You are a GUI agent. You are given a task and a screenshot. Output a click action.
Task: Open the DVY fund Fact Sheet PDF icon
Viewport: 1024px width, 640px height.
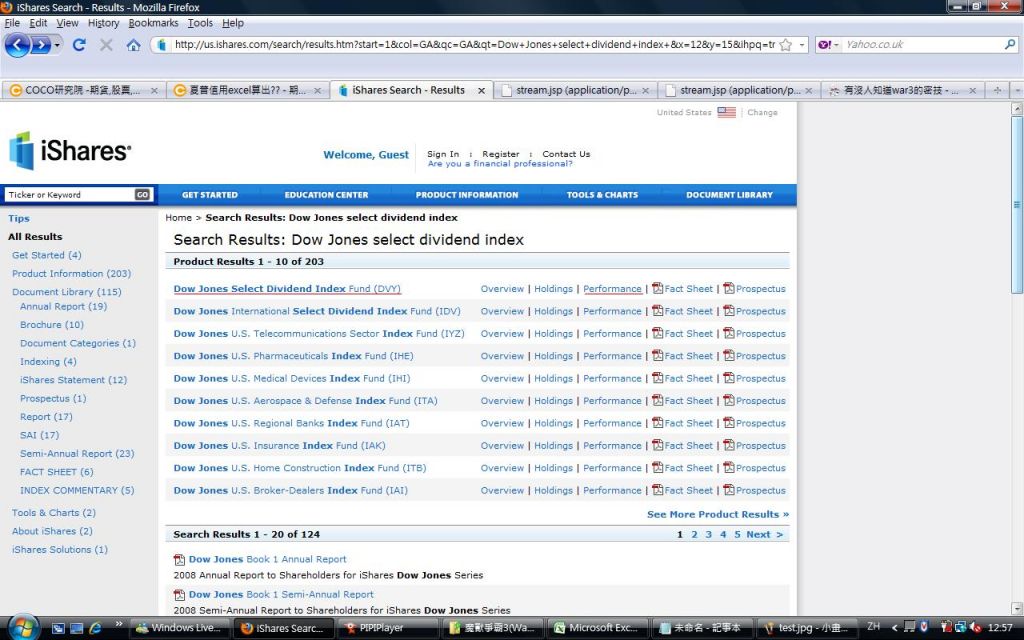tap(657, 289)
